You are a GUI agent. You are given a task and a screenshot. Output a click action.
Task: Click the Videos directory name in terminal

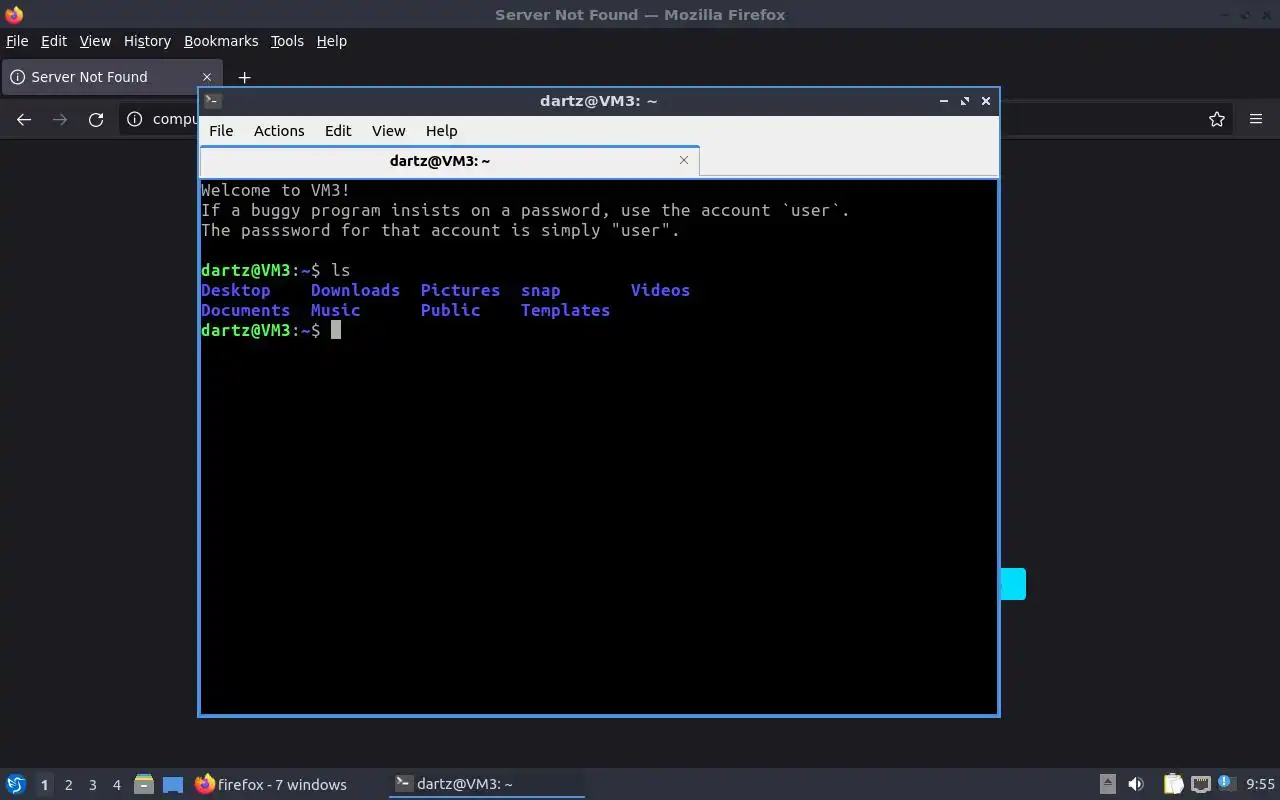pyautogui.click(x=660, y=291)
